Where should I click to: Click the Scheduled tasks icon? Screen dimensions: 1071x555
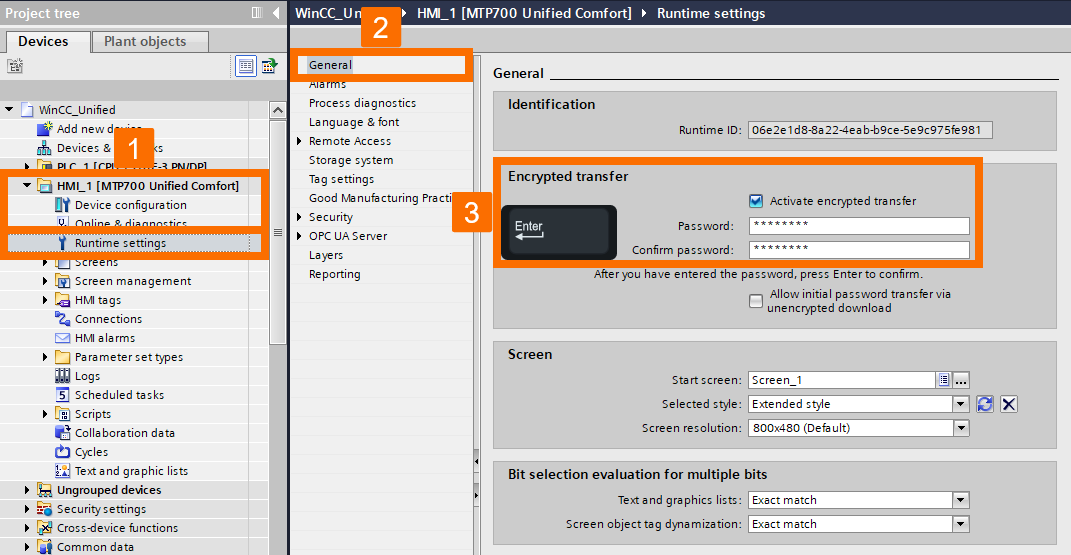(x=62, y=395)
